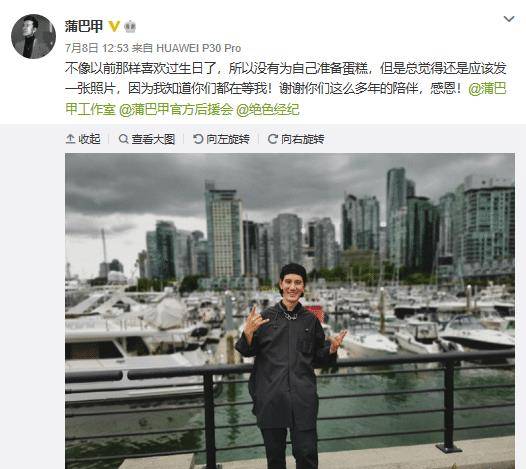Open the post options chevron dropdown

coord(509,19)
